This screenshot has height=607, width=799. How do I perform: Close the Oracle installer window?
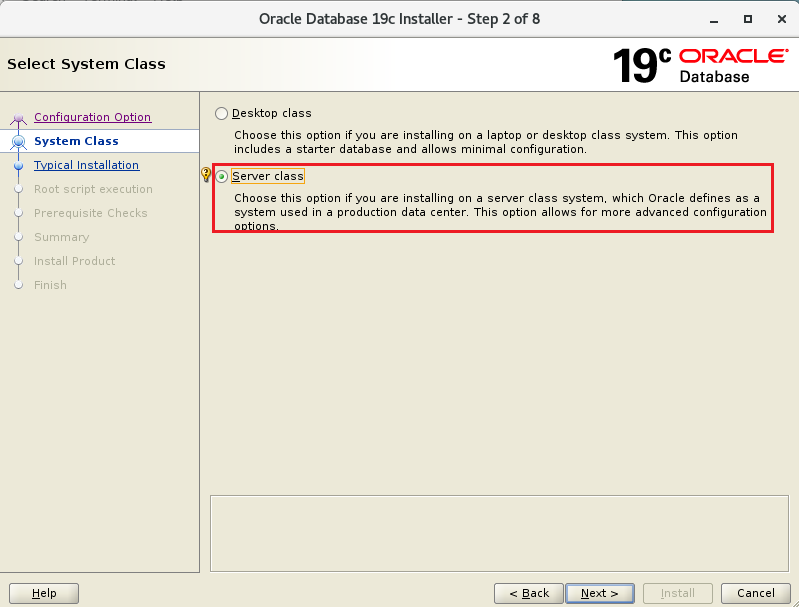(782, 19)
